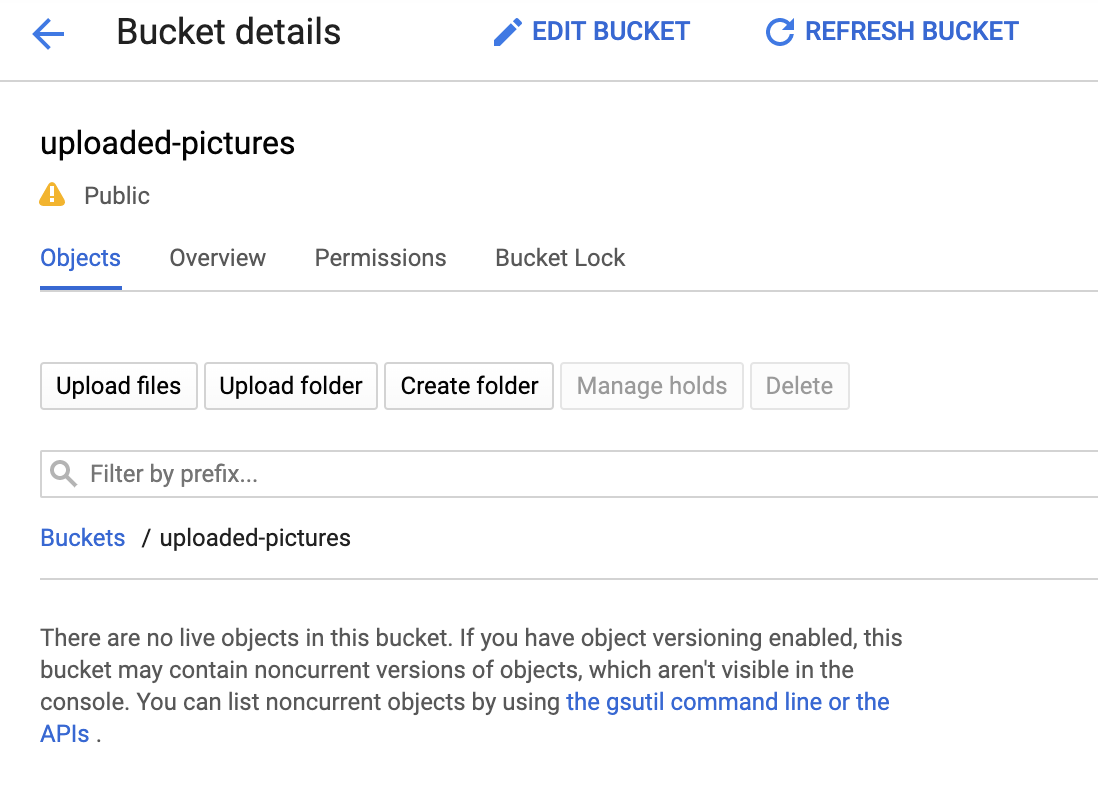The height and width of the screenshot is (796, 1098).
Task: Click the Bucket details page title
Action: coord(229,32)
